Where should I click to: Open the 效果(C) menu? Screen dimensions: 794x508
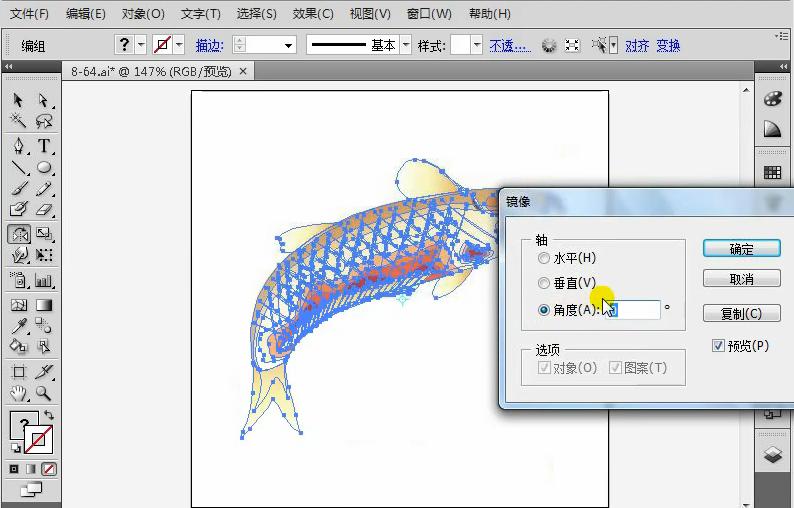point(313,14)
